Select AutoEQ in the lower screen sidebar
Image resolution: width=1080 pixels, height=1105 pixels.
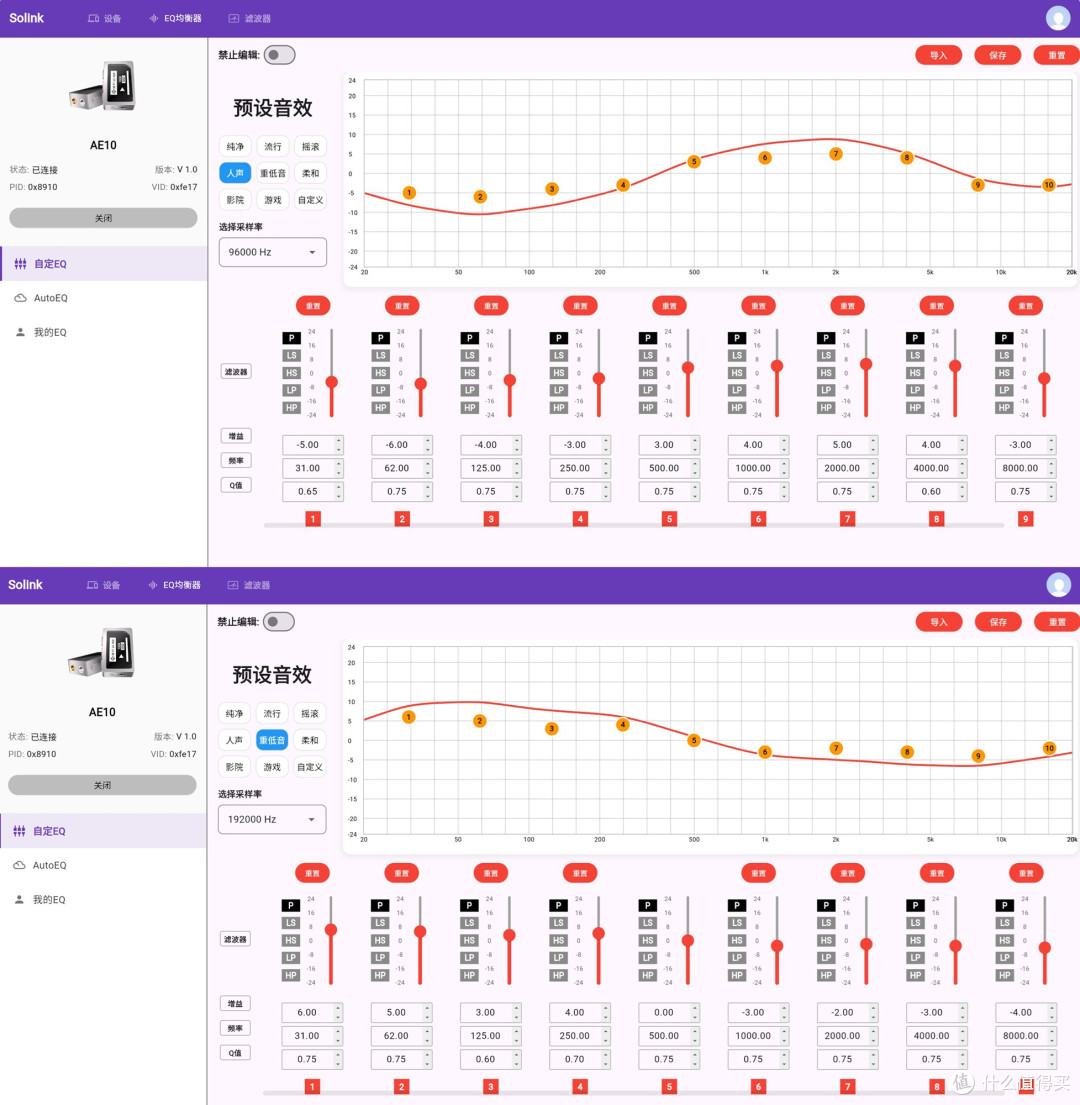point(103,865)
